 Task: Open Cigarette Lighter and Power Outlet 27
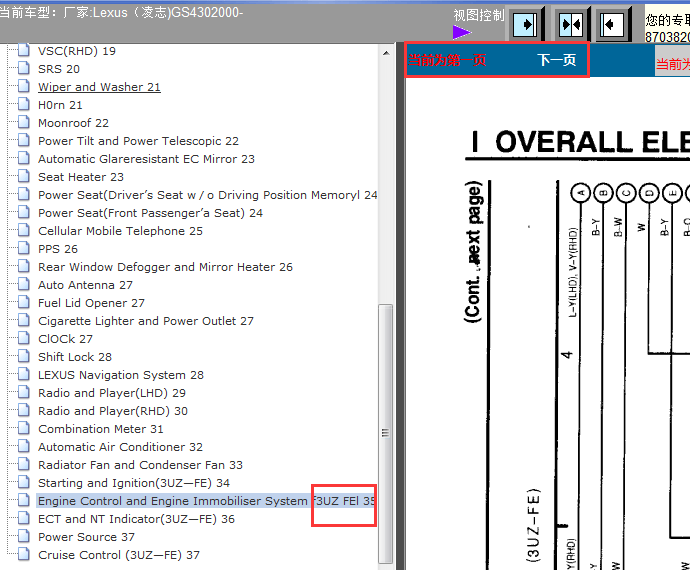tap(146, 321)
